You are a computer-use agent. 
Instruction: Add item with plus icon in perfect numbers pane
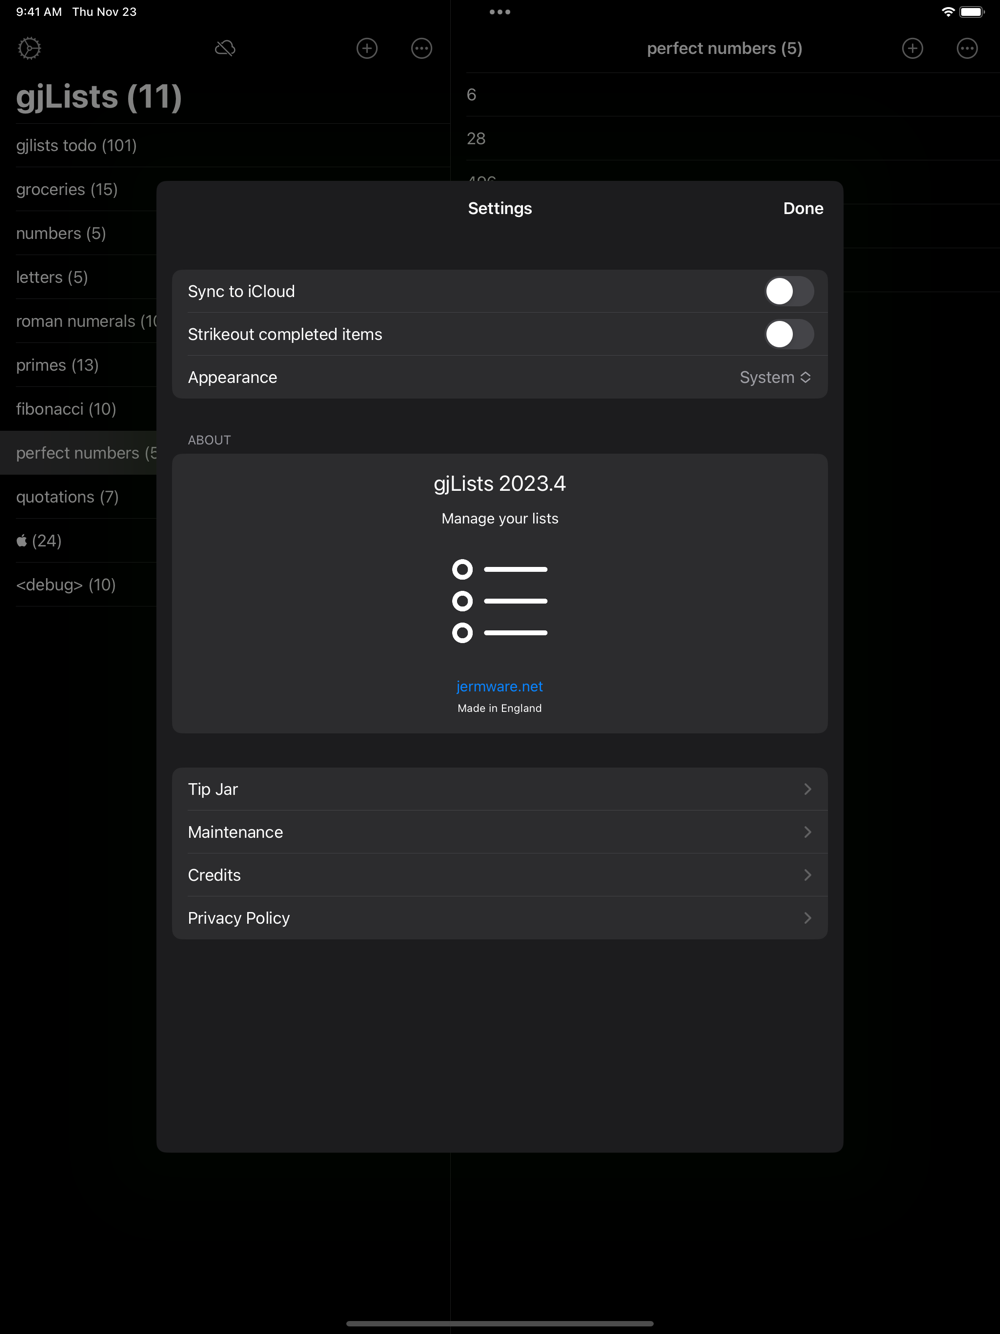click(x=912, y=48)
